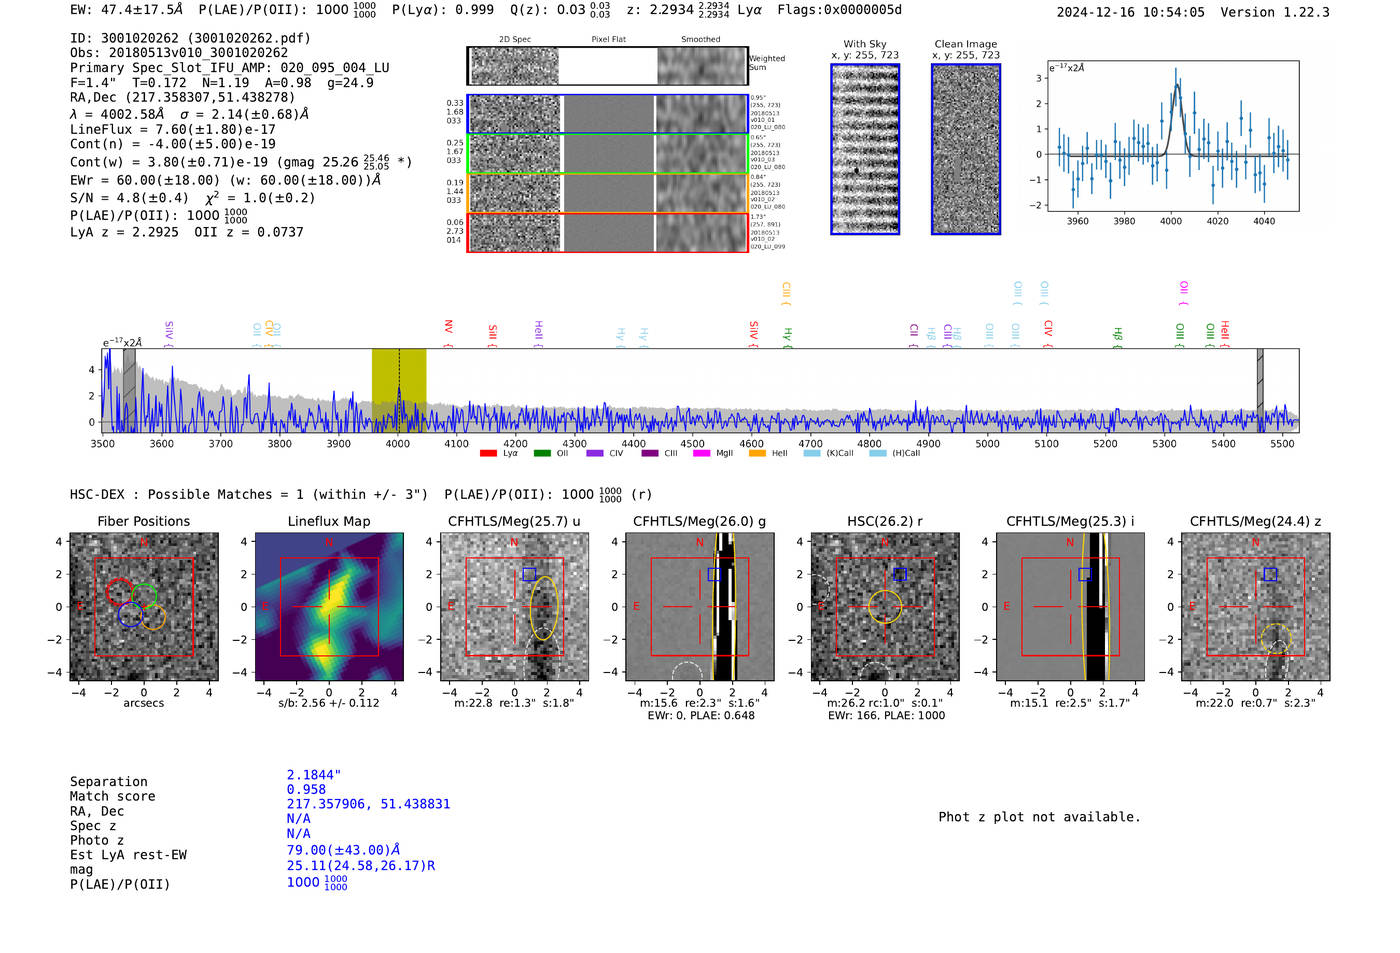Screen dimensions: 1400x953
Task: Click the Version 1.22.3 text
Action: [x=1275, y=12]
